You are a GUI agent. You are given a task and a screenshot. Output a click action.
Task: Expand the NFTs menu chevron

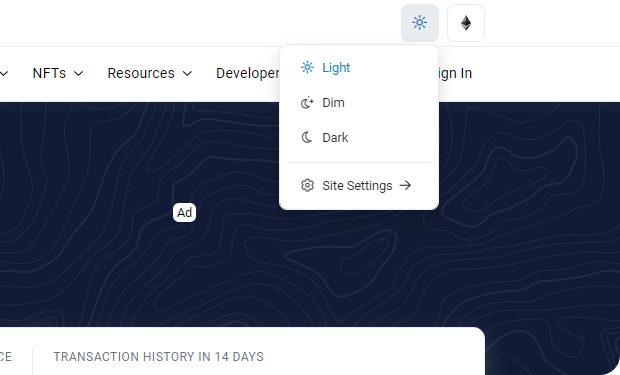tap(79, 74)
